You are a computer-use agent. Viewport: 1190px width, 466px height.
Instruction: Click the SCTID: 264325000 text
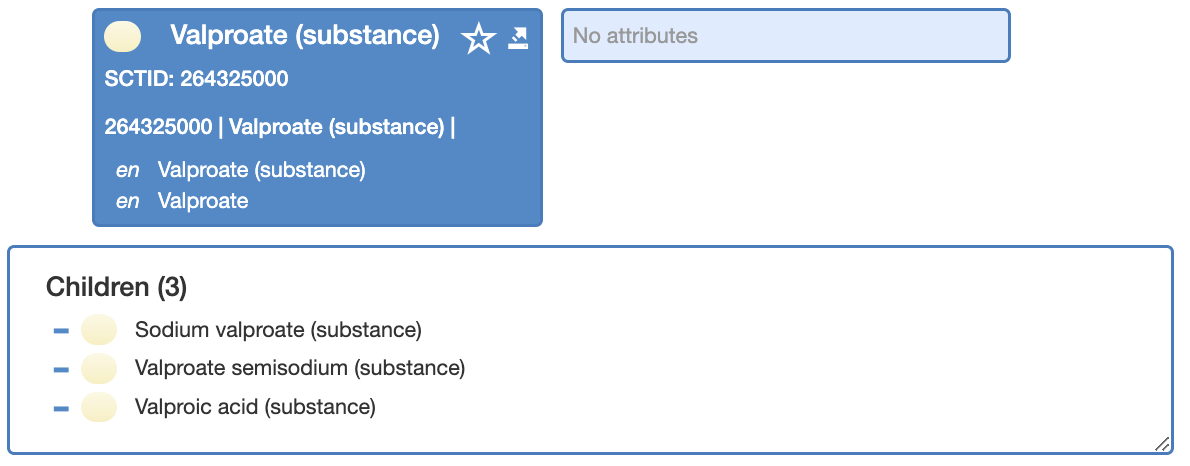197,79
